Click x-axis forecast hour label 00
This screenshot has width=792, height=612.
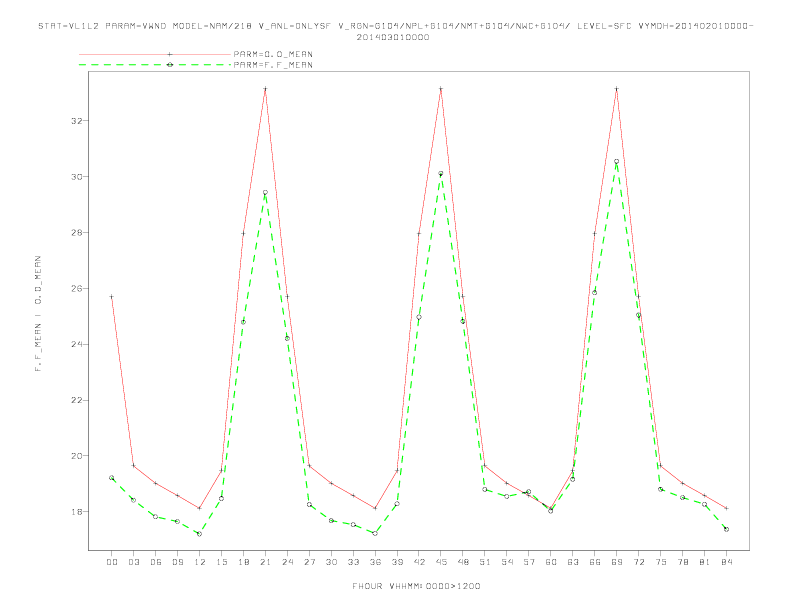click(x=112, y=562)
